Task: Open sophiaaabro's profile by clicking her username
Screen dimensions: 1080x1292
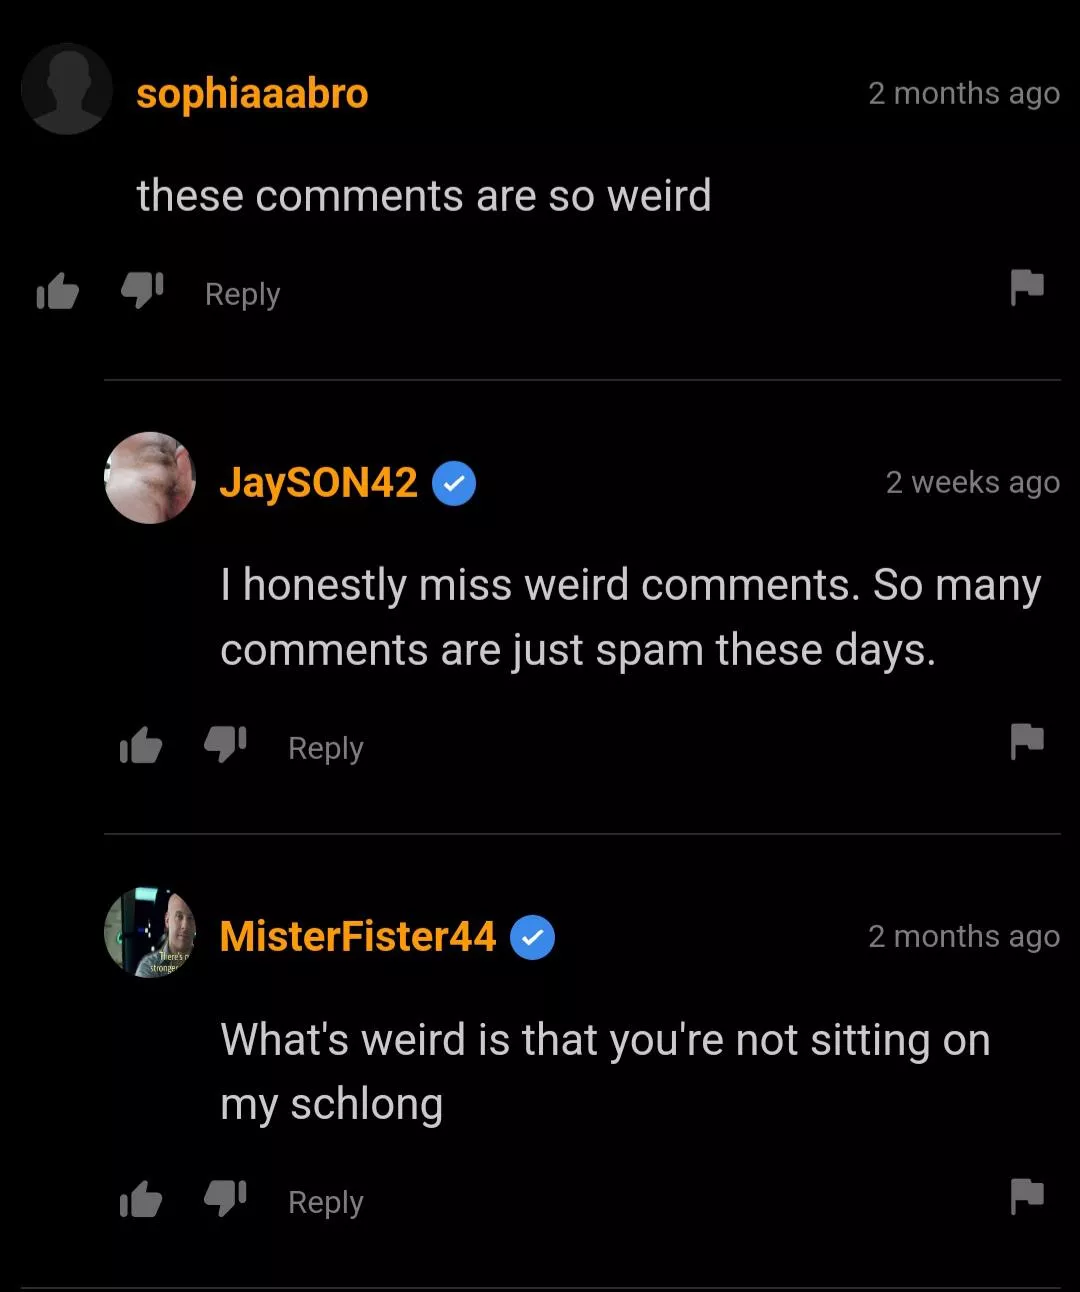Action: (252, 93)
